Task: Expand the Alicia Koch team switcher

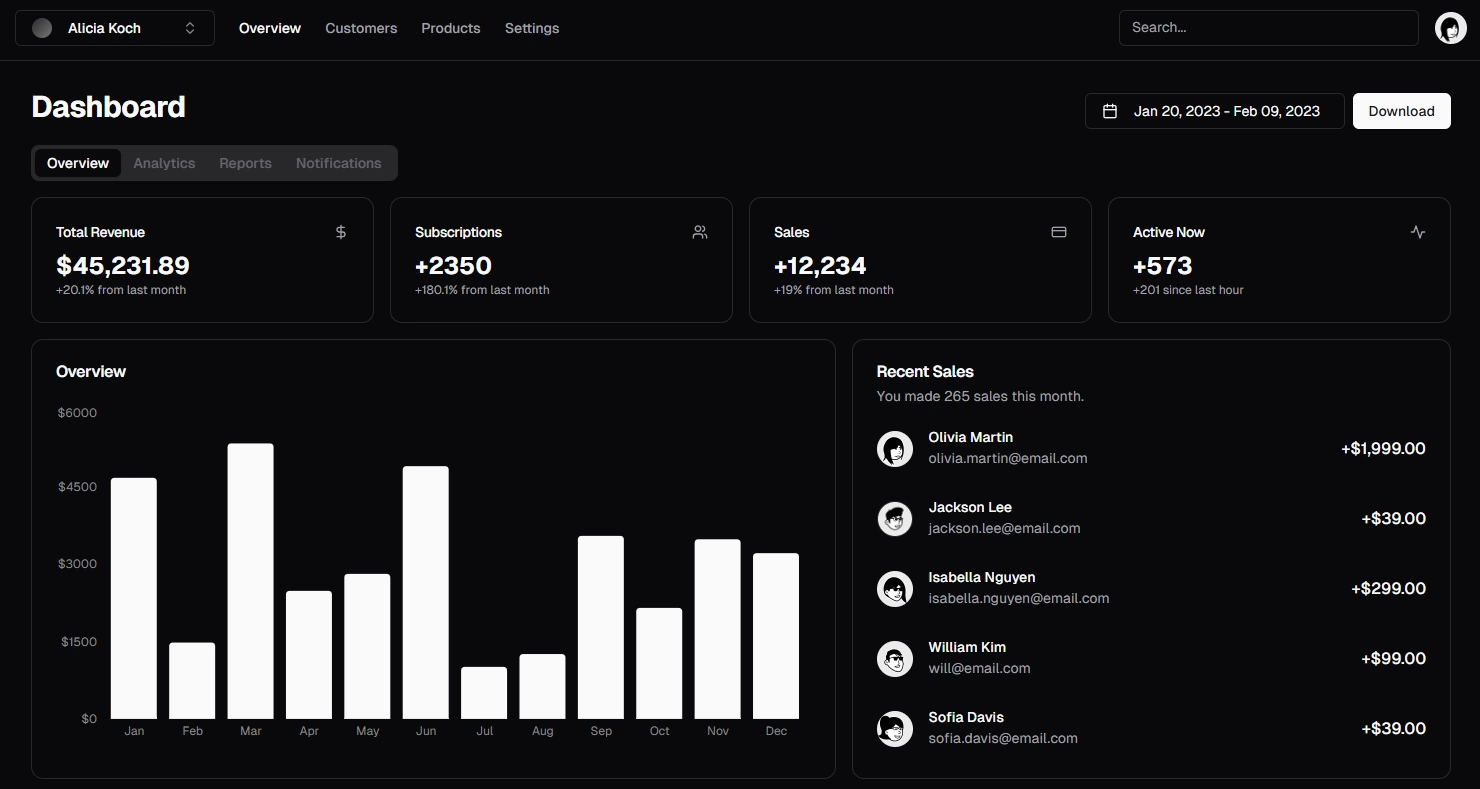Action: click(114, 28)
